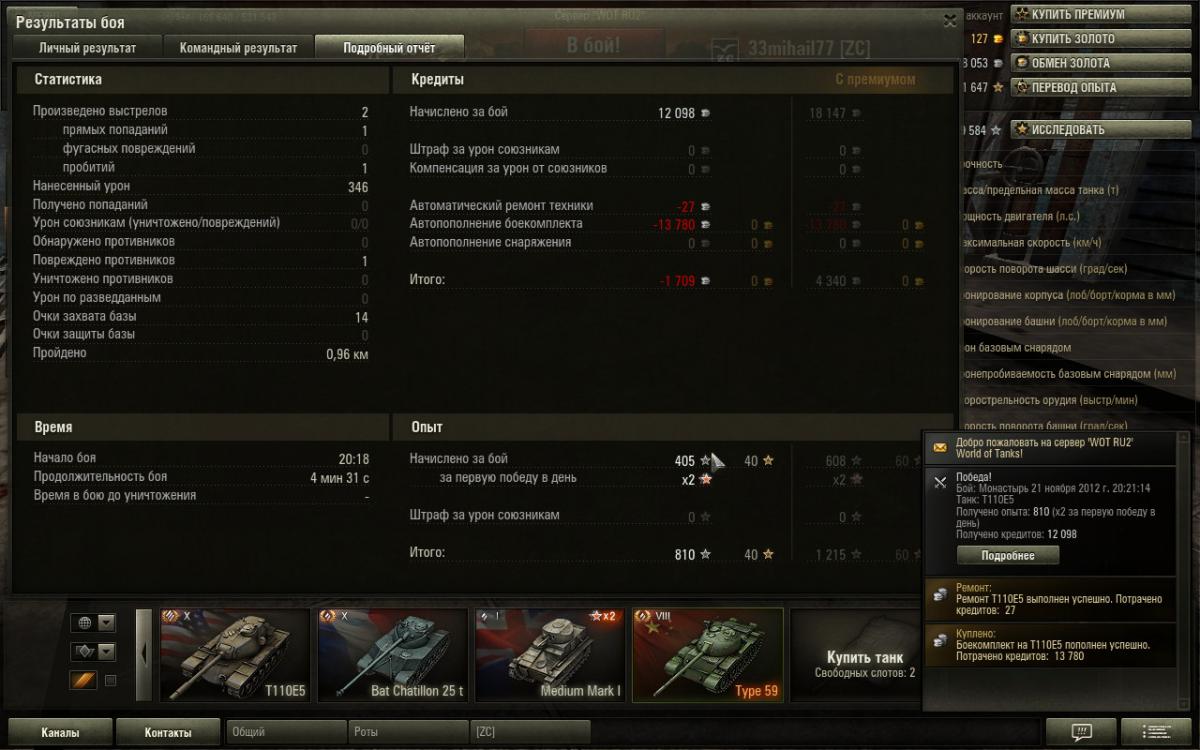Click the gold star on КУПИТЬ ПРЕМИУМ
The width and height of the screenshot is (1200, 750).
coord(1022,14)
